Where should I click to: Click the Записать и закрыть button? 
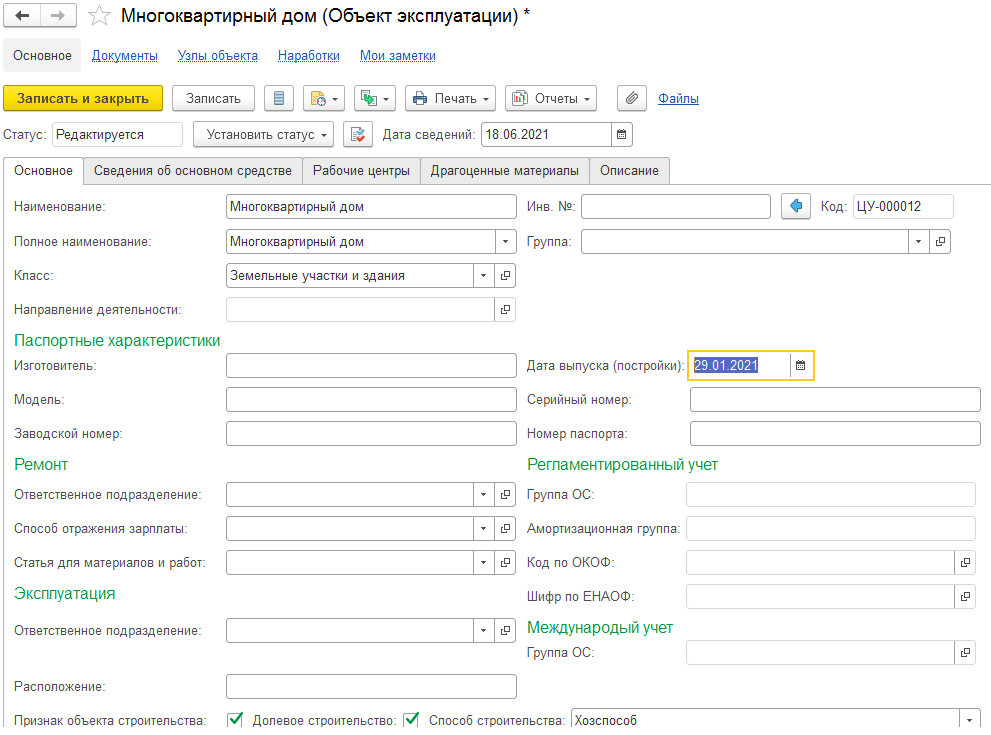[x=83, y=98]
